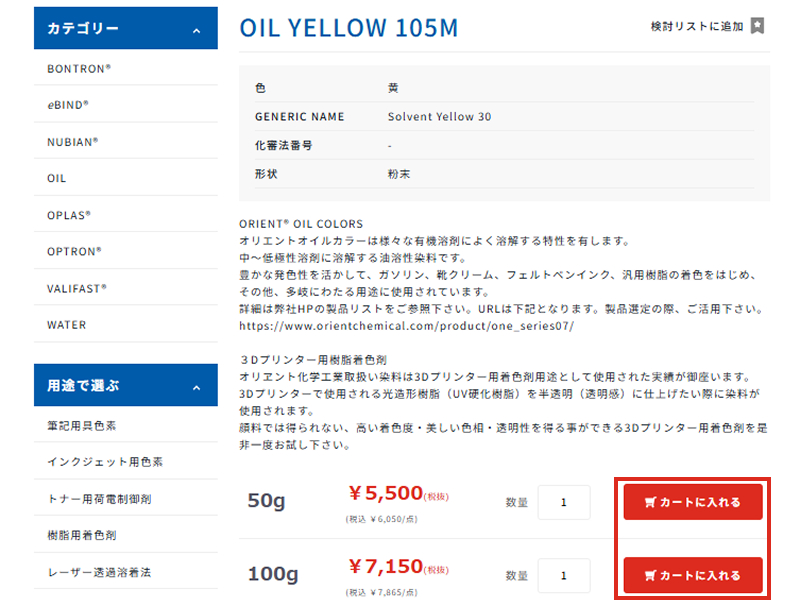The image size is (800, 600).
Task: Click the 100g quantity input field
Action: [563, 576]
